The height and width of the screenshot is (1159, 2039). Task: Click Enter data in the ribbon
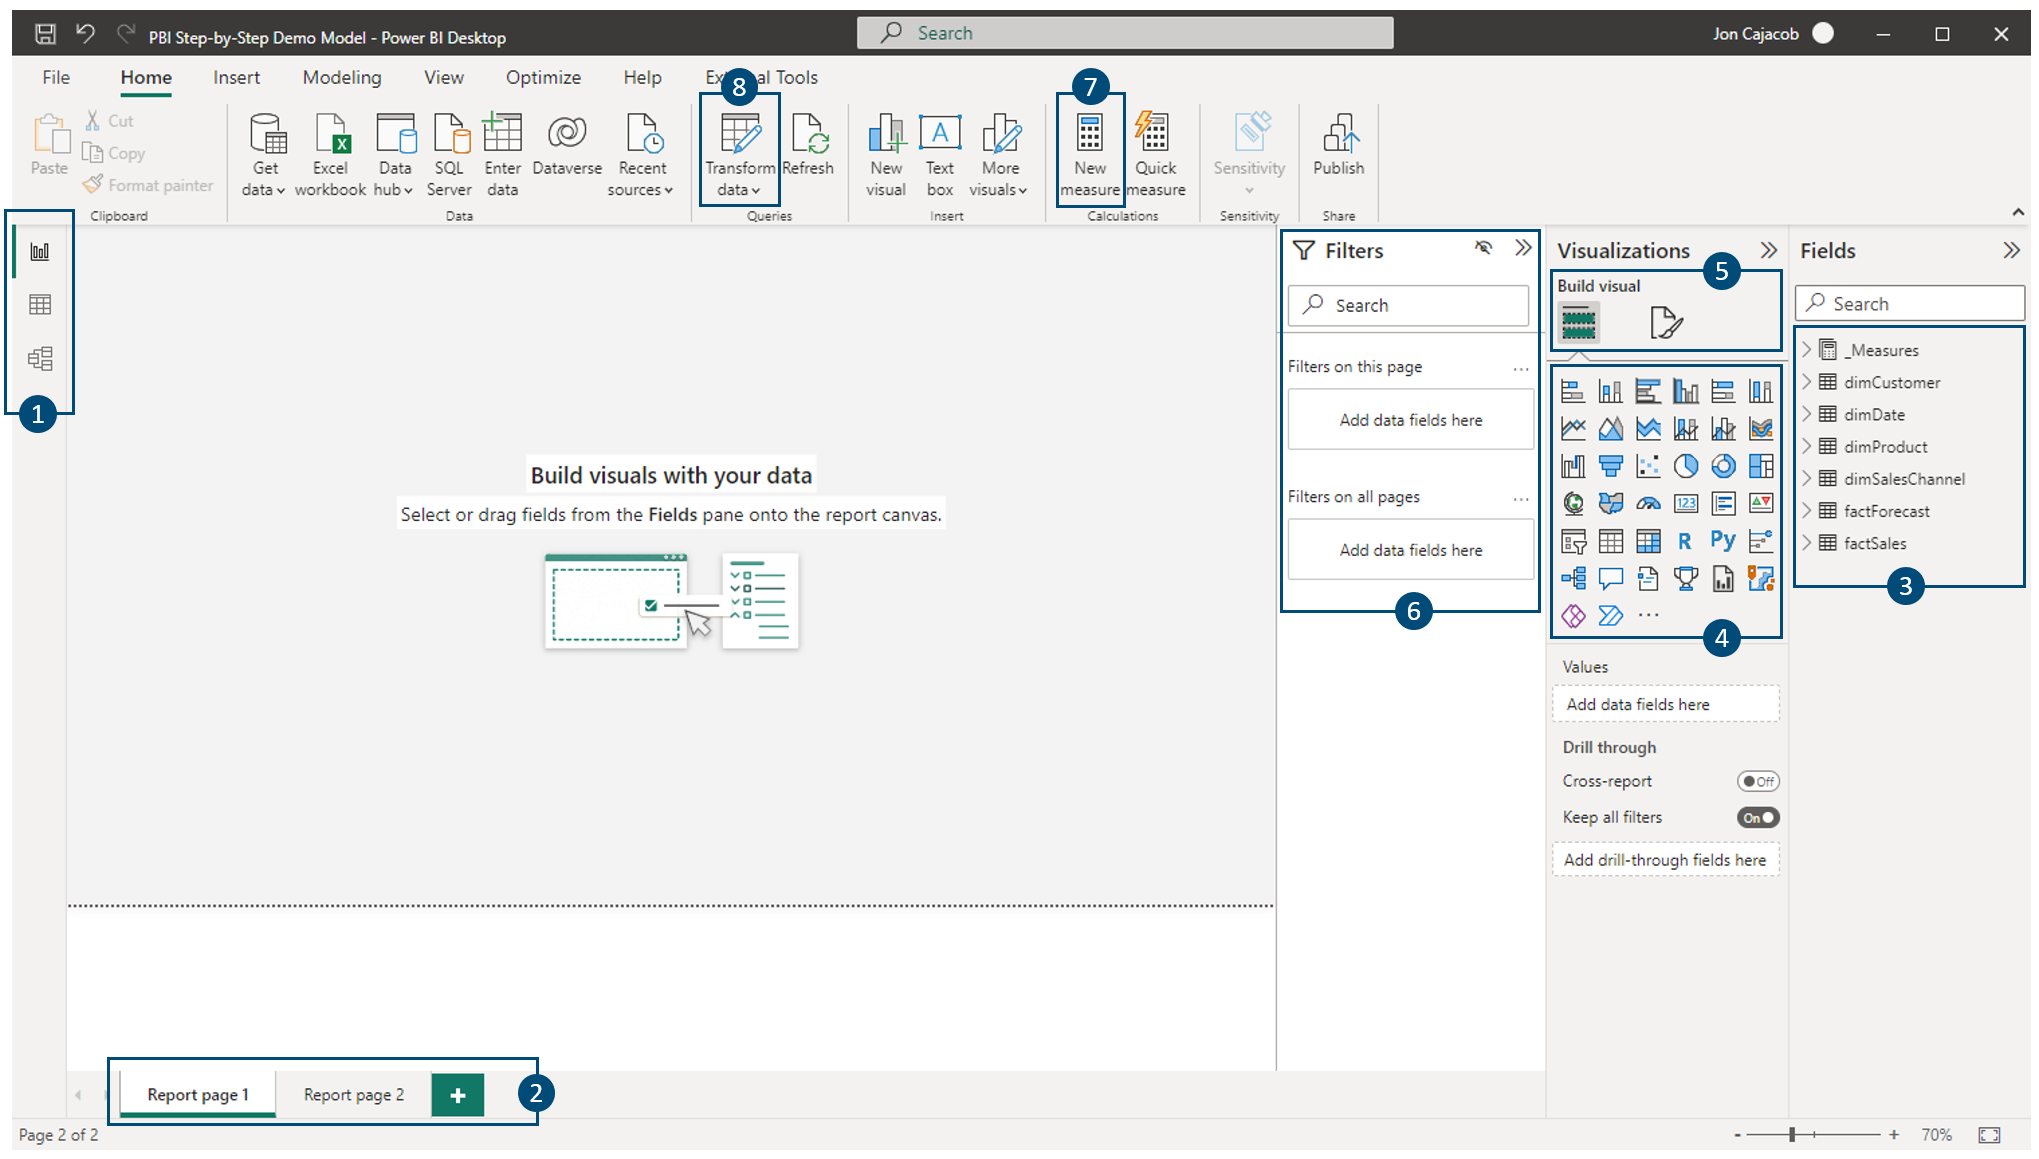click(502, 155)
